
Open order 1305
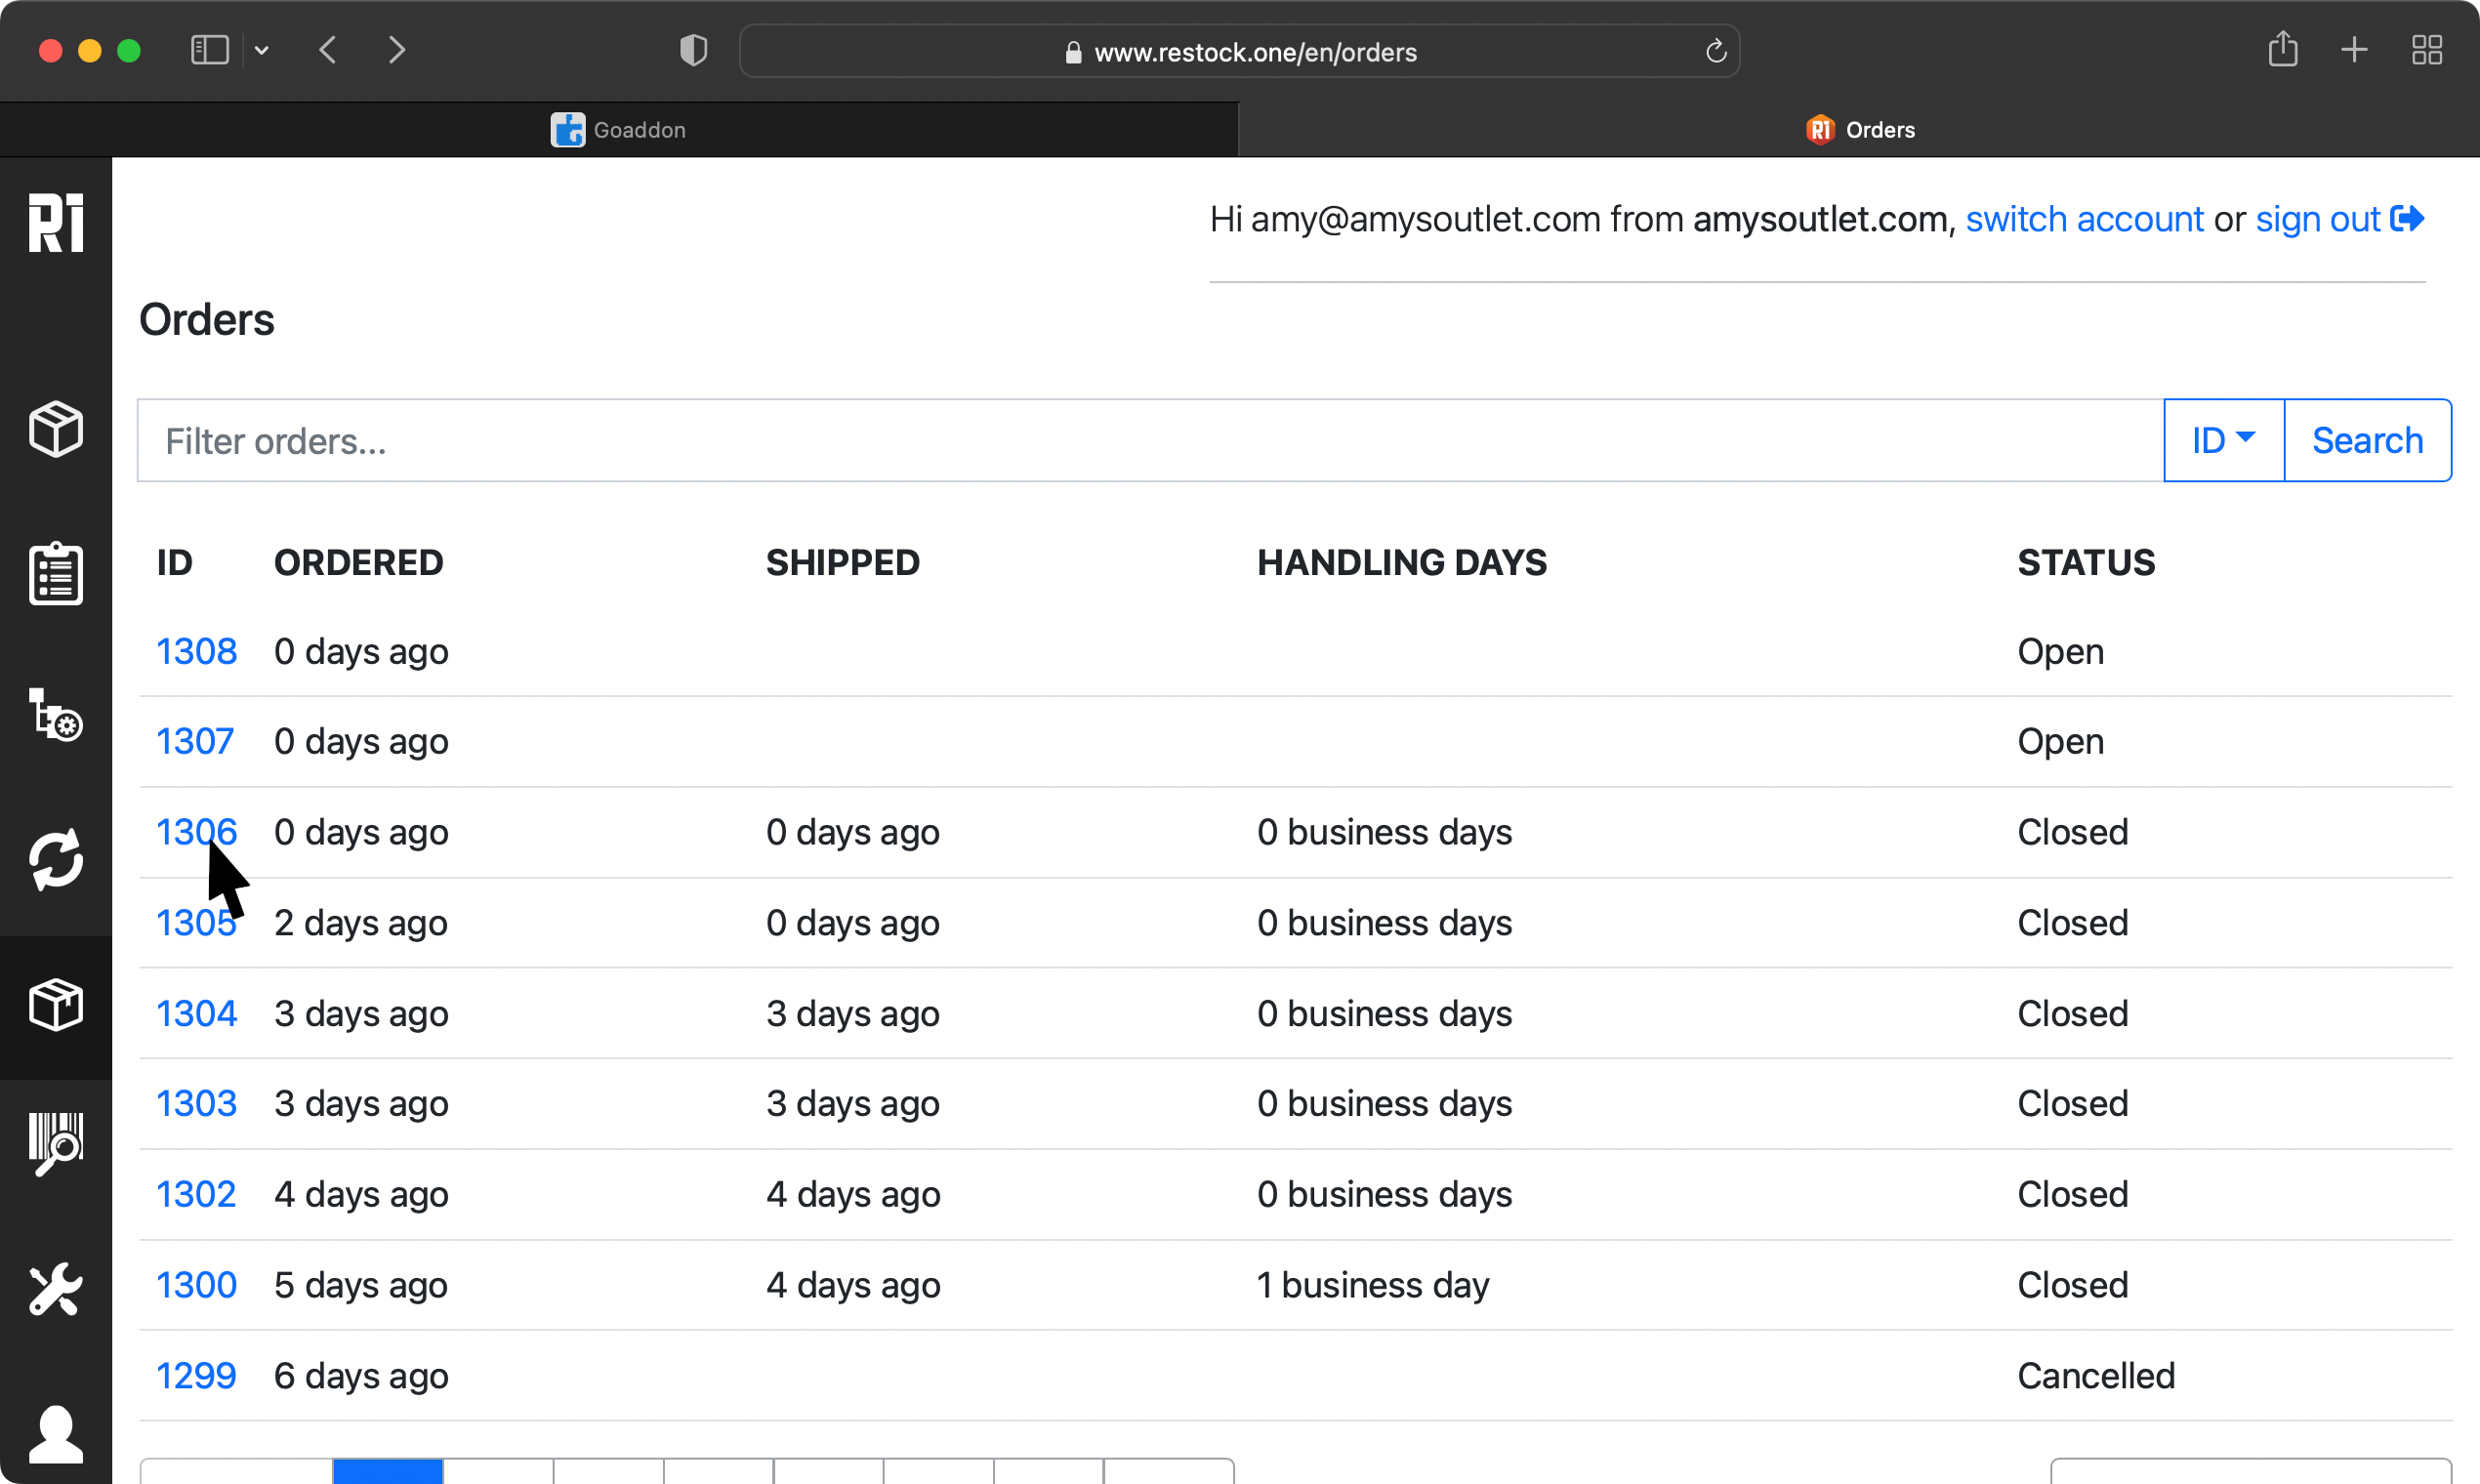[197, 923]
